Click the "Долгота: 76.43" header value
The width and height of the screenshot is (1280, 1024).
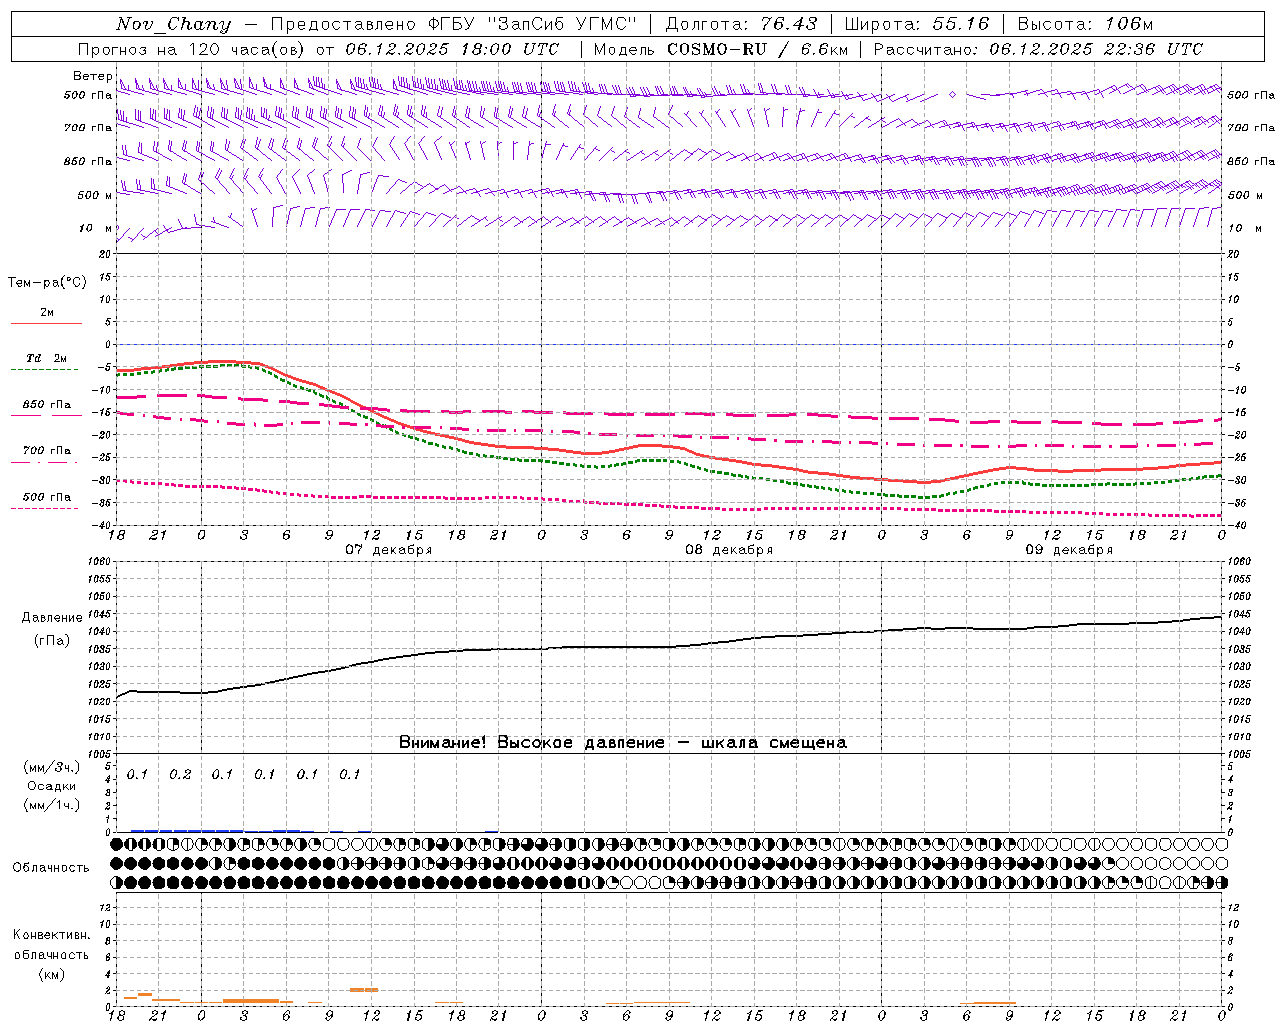click(741, 24)
